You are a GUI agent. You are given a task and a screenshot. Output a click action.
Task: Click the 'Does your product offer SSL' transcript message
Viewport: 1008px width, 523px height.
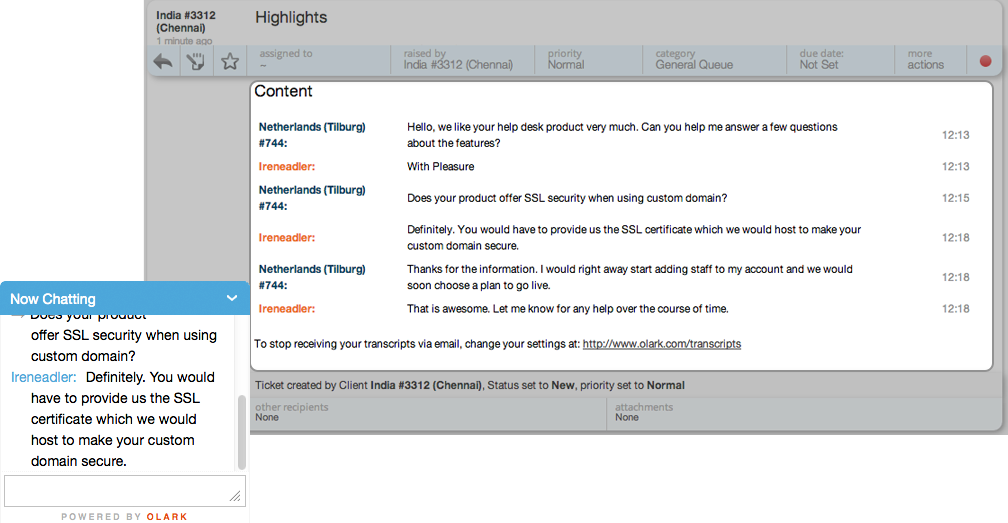(567, 198)
